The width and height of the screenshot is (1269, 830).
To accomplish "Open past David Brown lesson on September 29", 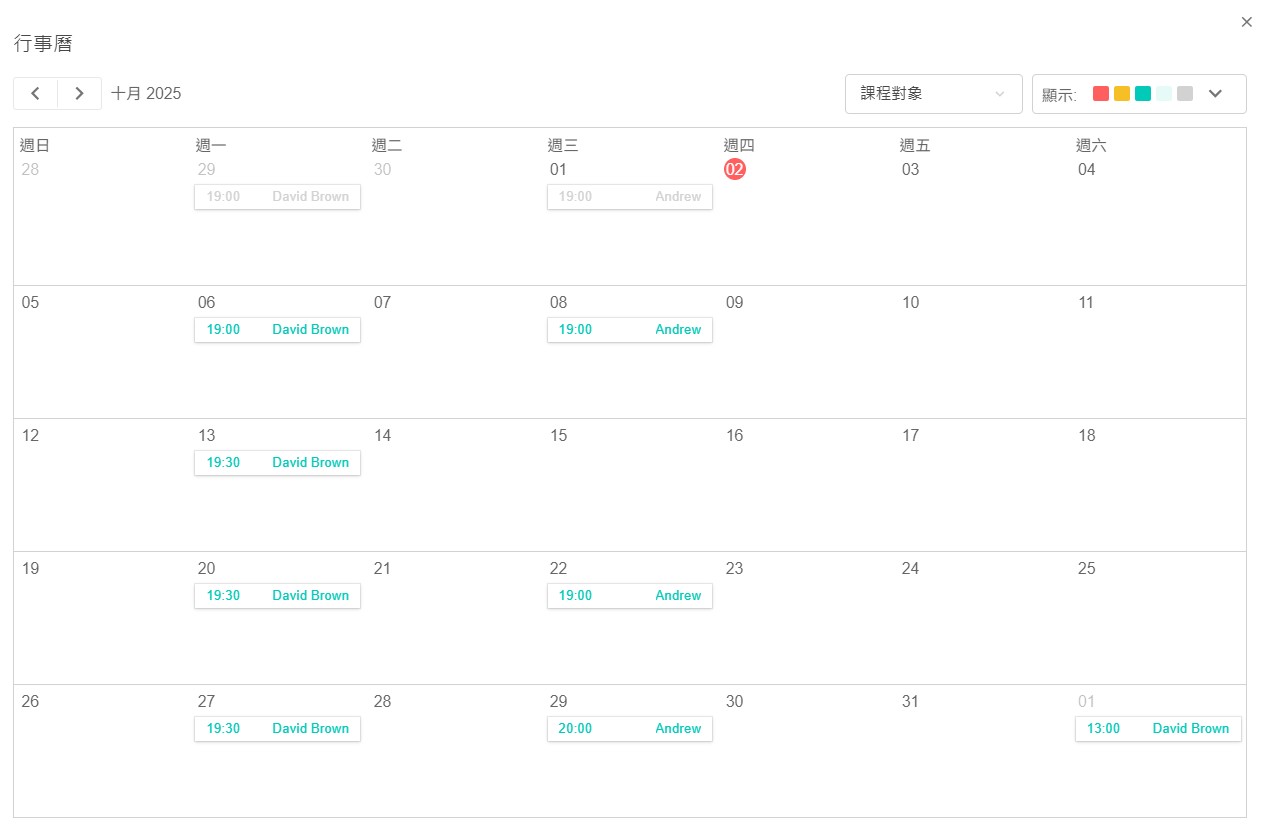I will coord(277,197).
